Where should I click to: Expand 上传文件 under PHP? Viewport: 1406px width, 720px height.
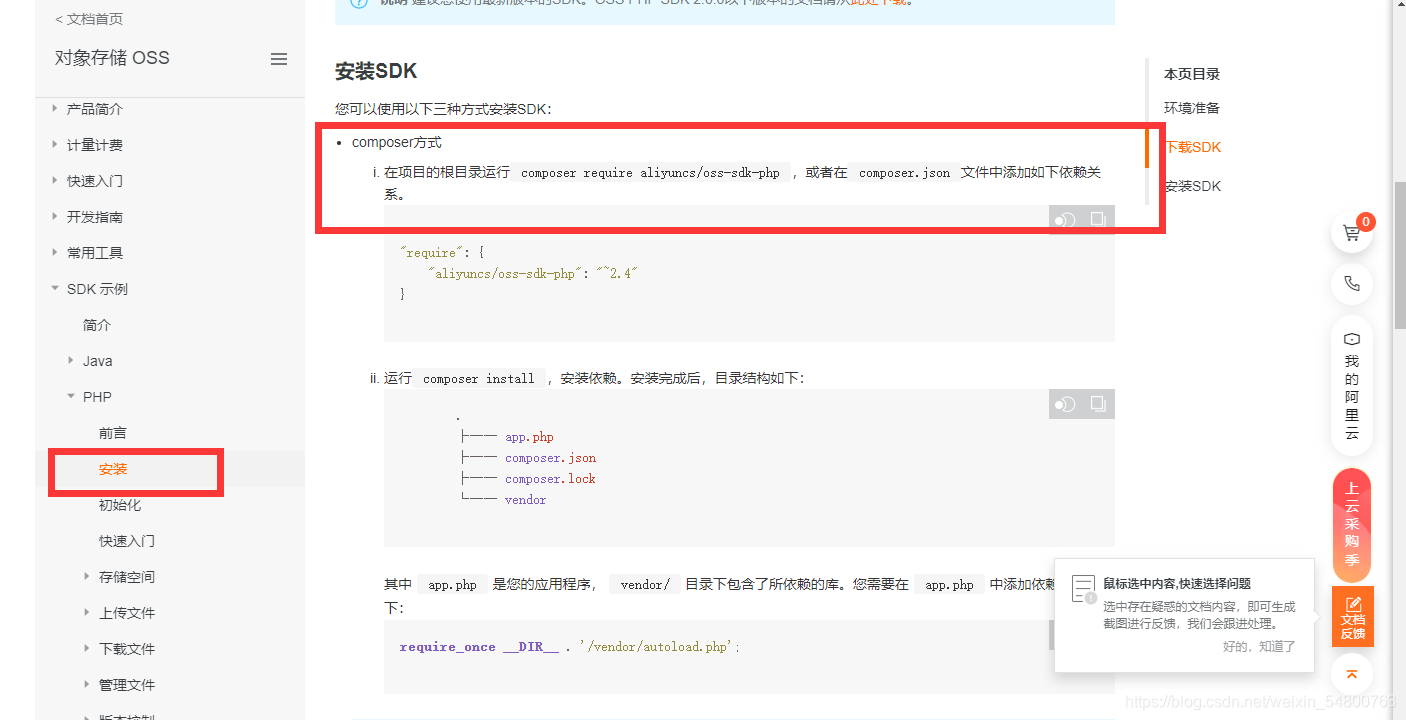click(x=87, y=612)
